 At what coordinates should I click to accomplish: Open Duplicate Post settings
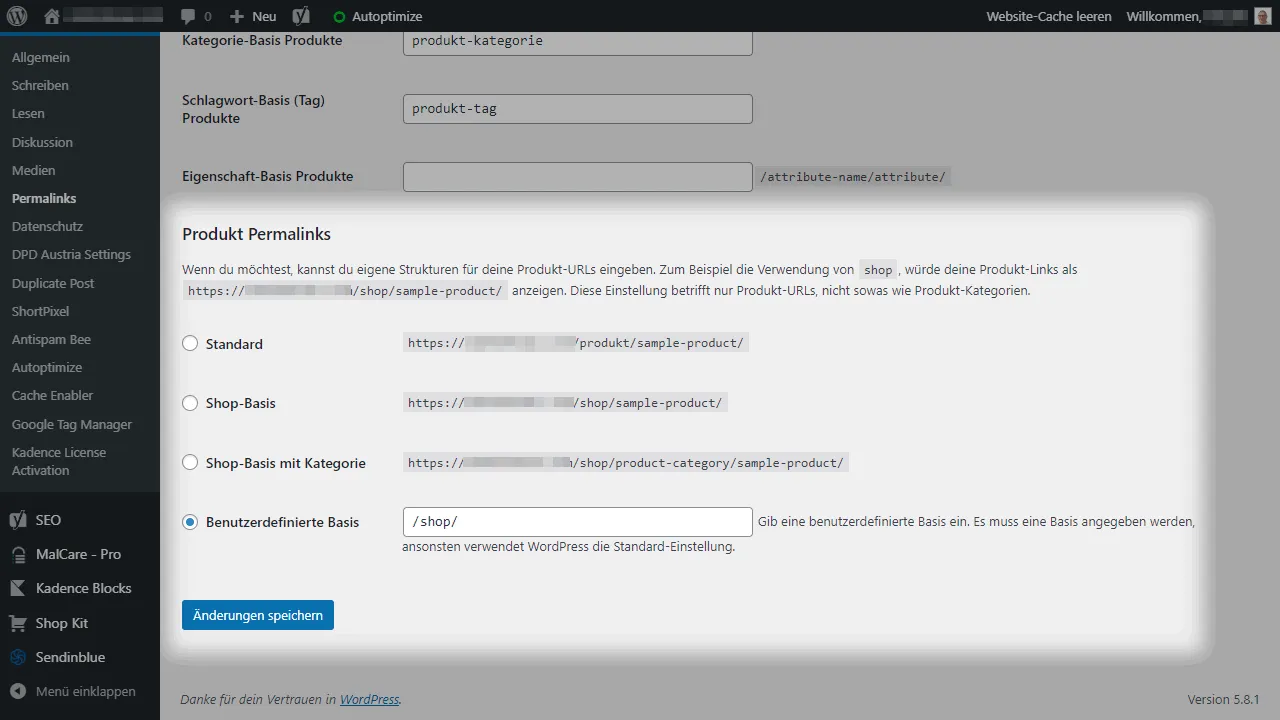coord(53,283)
